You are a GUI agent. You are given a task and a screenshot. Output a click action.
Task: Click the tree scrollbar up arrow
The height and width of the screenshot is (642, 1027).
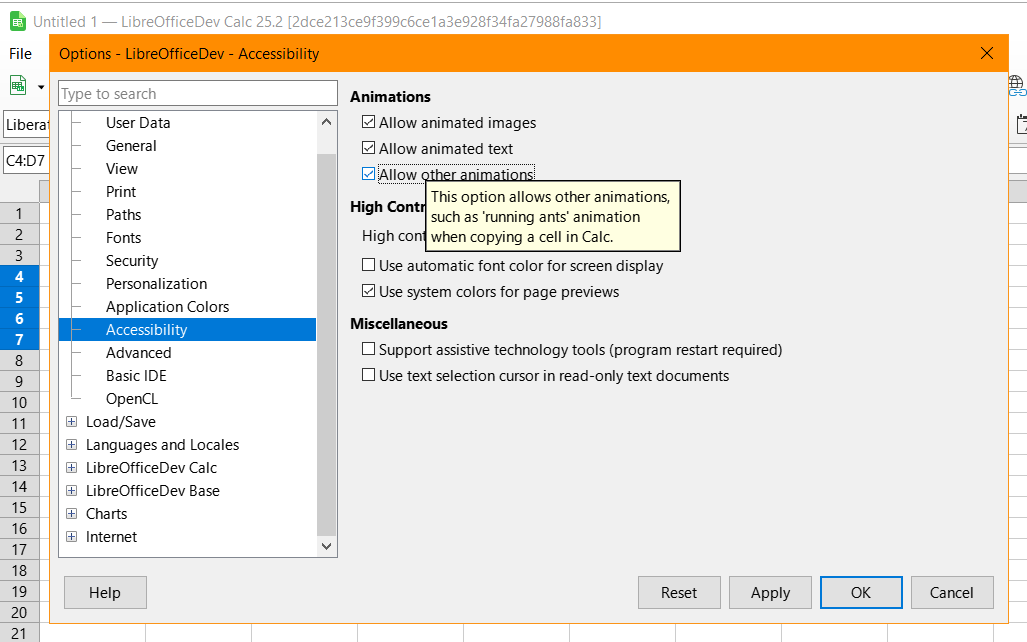point(327,122)
